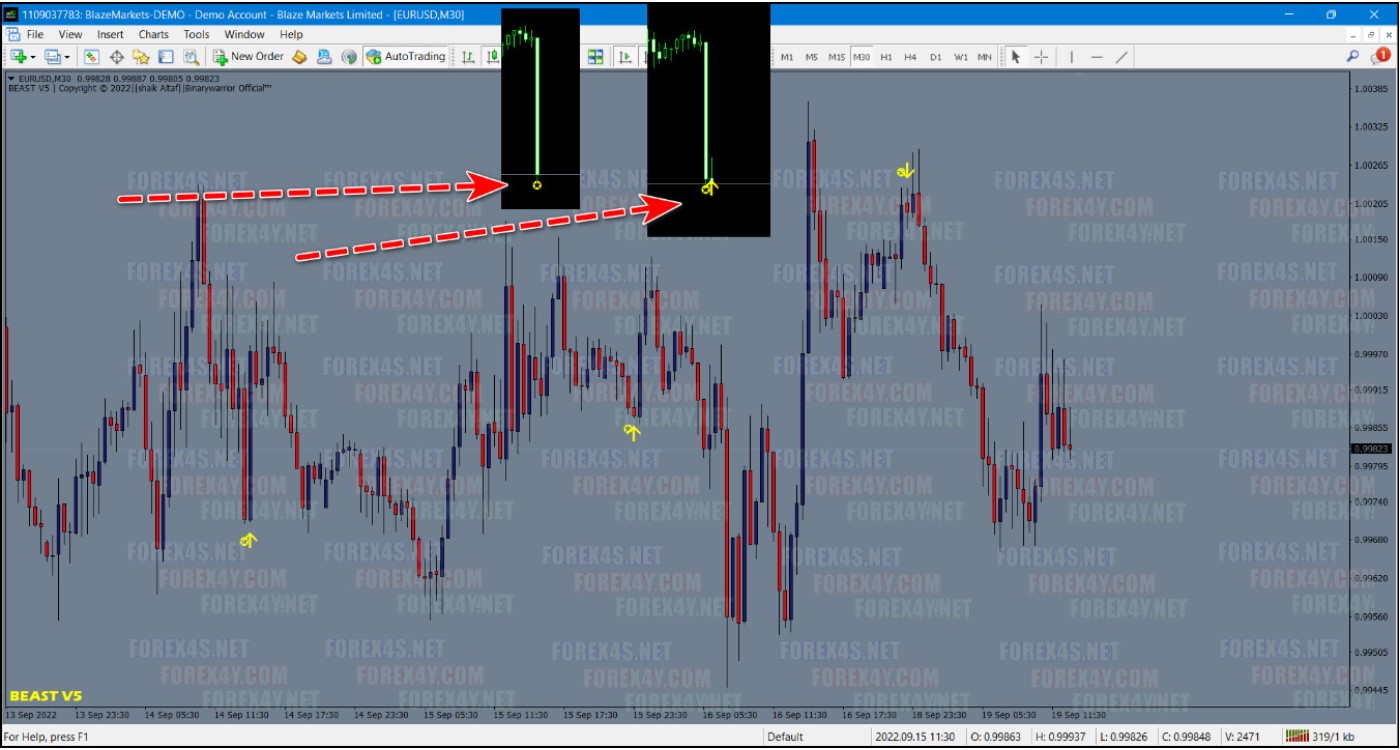Open the Help menu
This screenshot has width=1400, height=750.
291,34
